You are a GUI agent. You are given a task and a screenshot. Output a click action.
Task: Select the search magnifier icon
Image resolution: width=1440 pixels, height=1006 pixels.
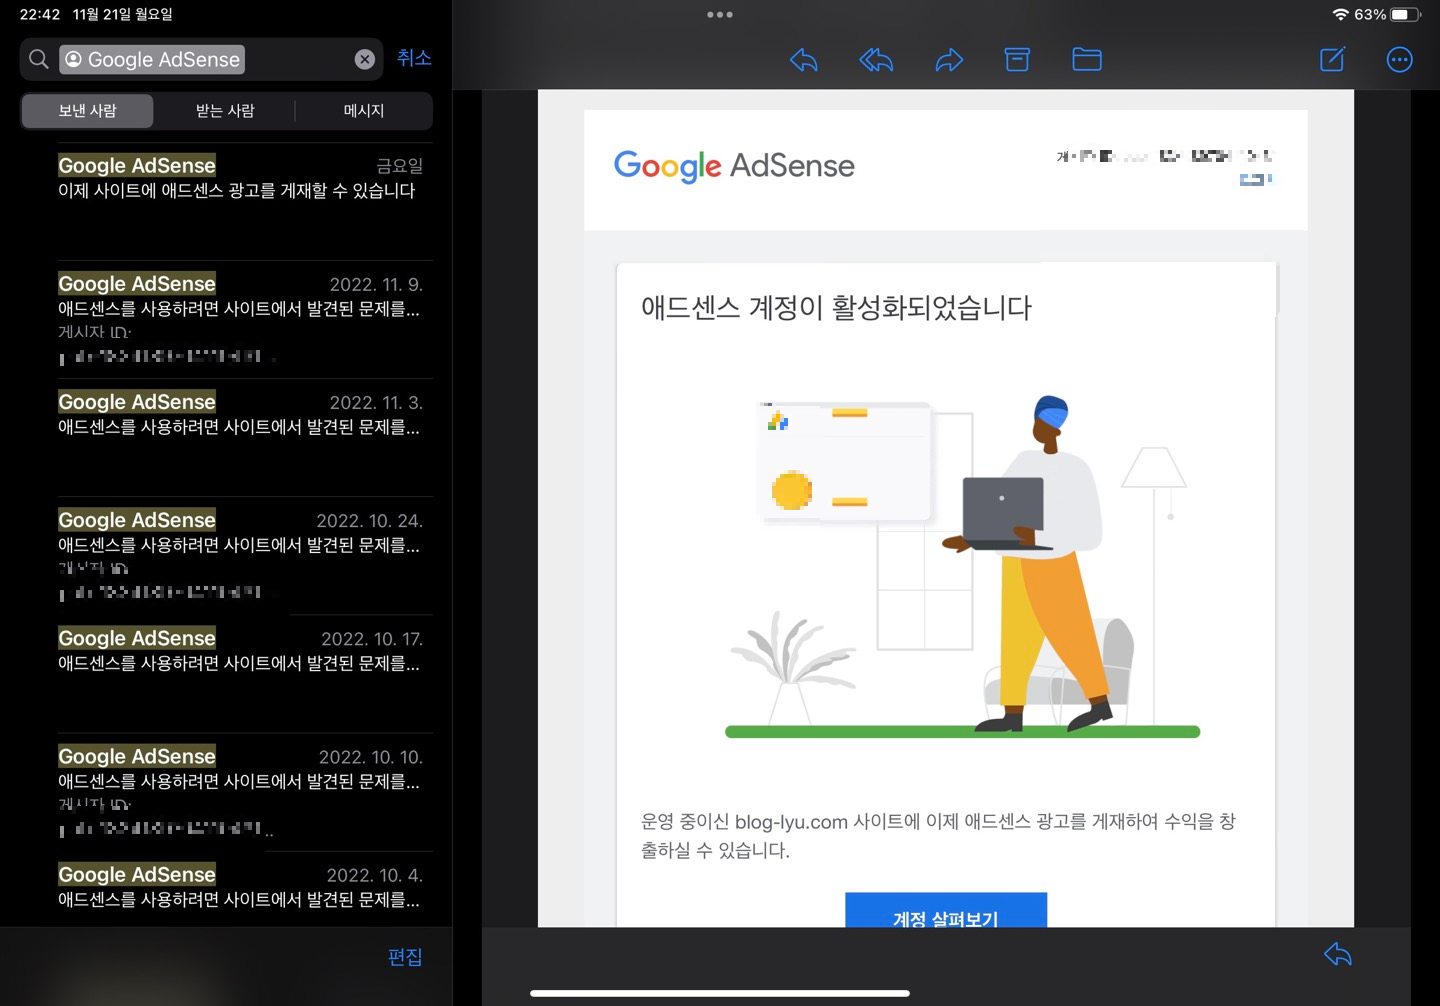[38, 59]
